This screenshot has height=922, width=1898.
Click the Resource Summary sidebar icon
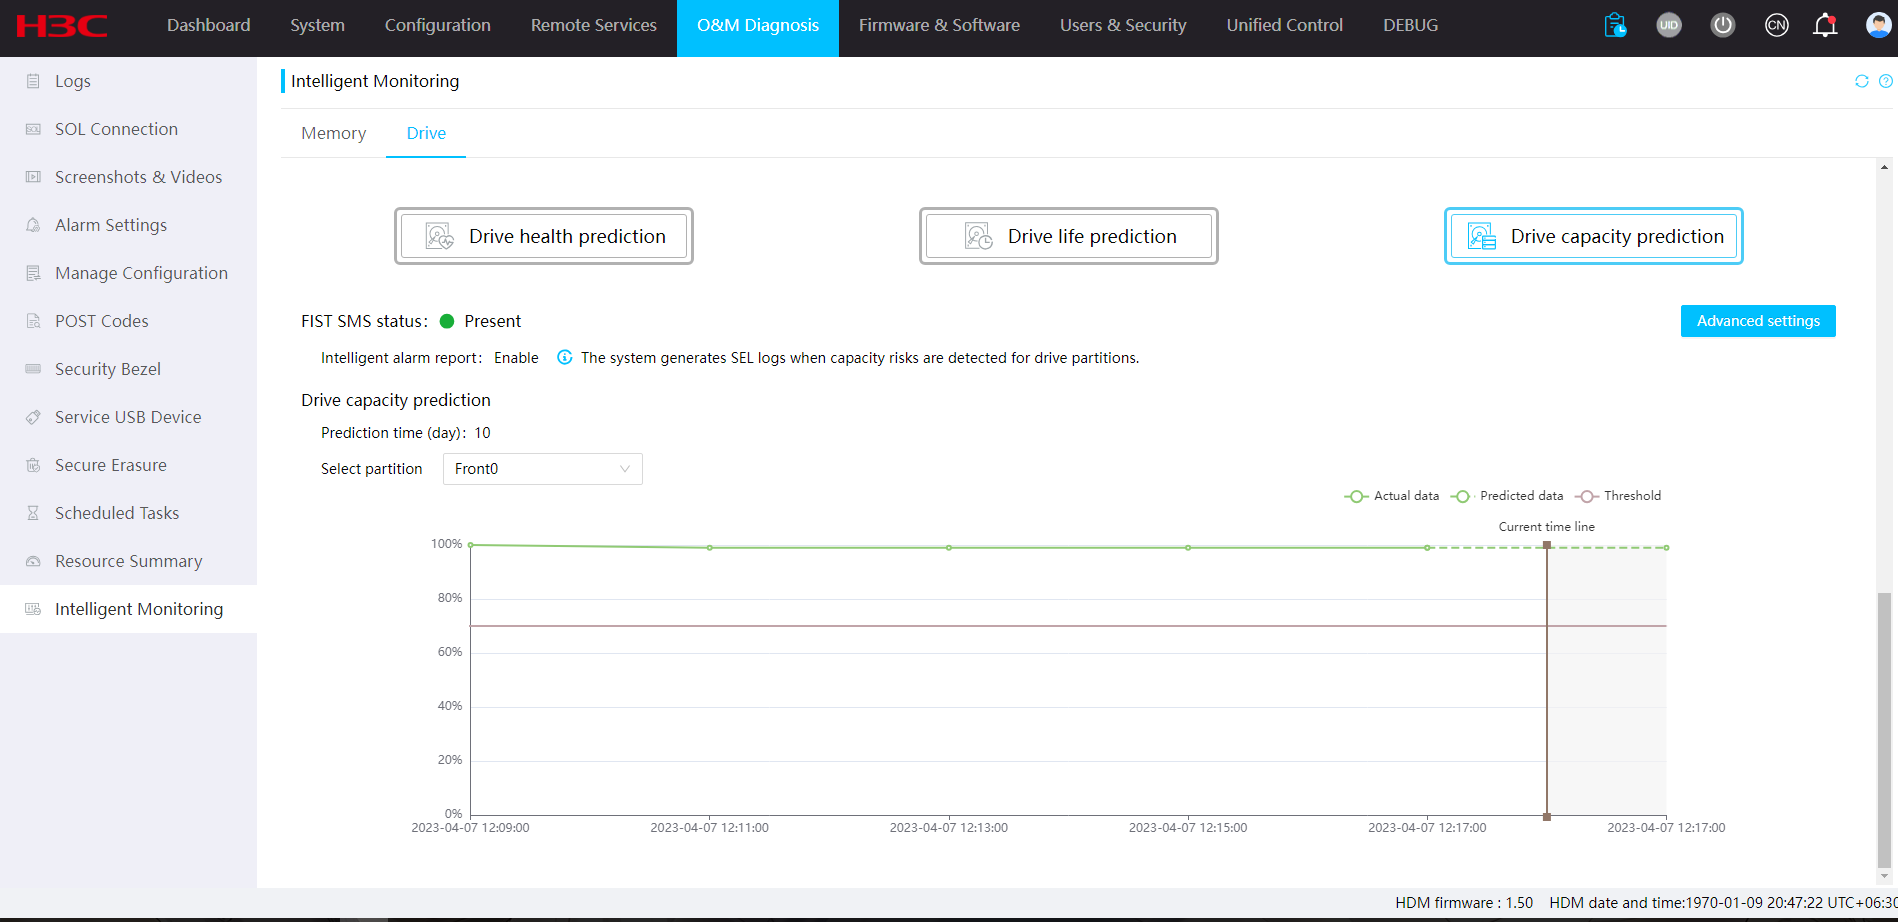33,561
